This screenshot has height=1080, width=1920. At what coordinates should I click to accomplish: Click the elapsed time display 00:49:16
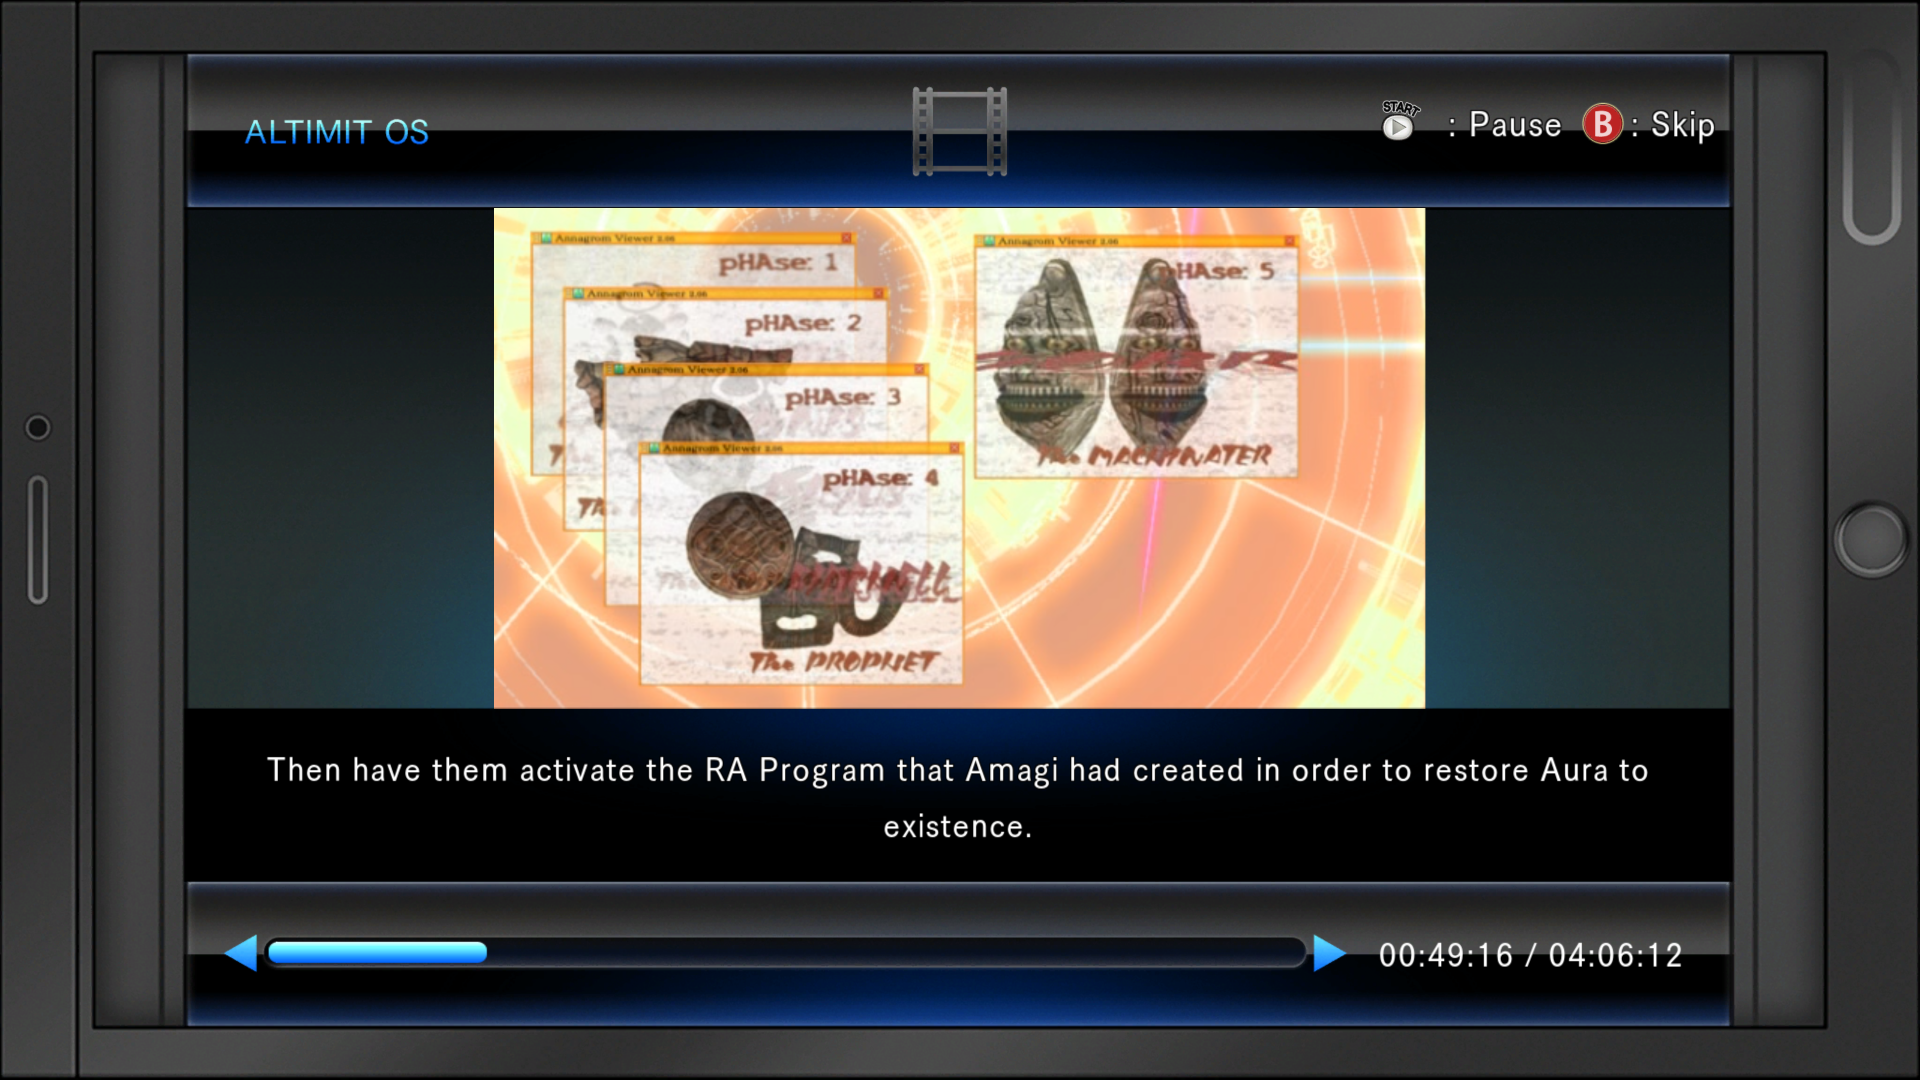coord(1445,956)
